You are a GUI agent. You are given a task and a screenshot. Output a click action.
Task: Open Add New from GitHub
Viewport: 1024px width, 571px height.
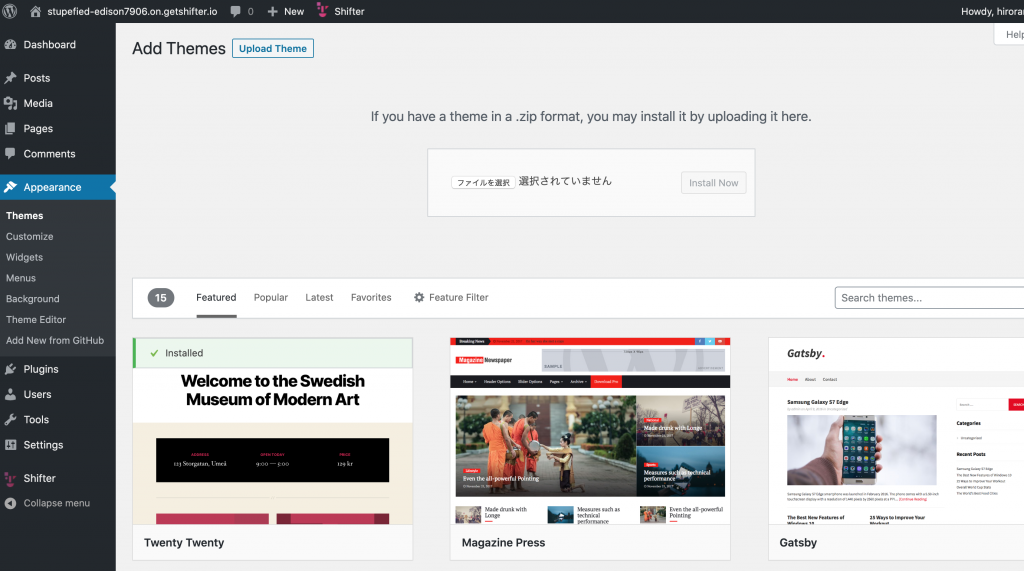pos(55,340)
